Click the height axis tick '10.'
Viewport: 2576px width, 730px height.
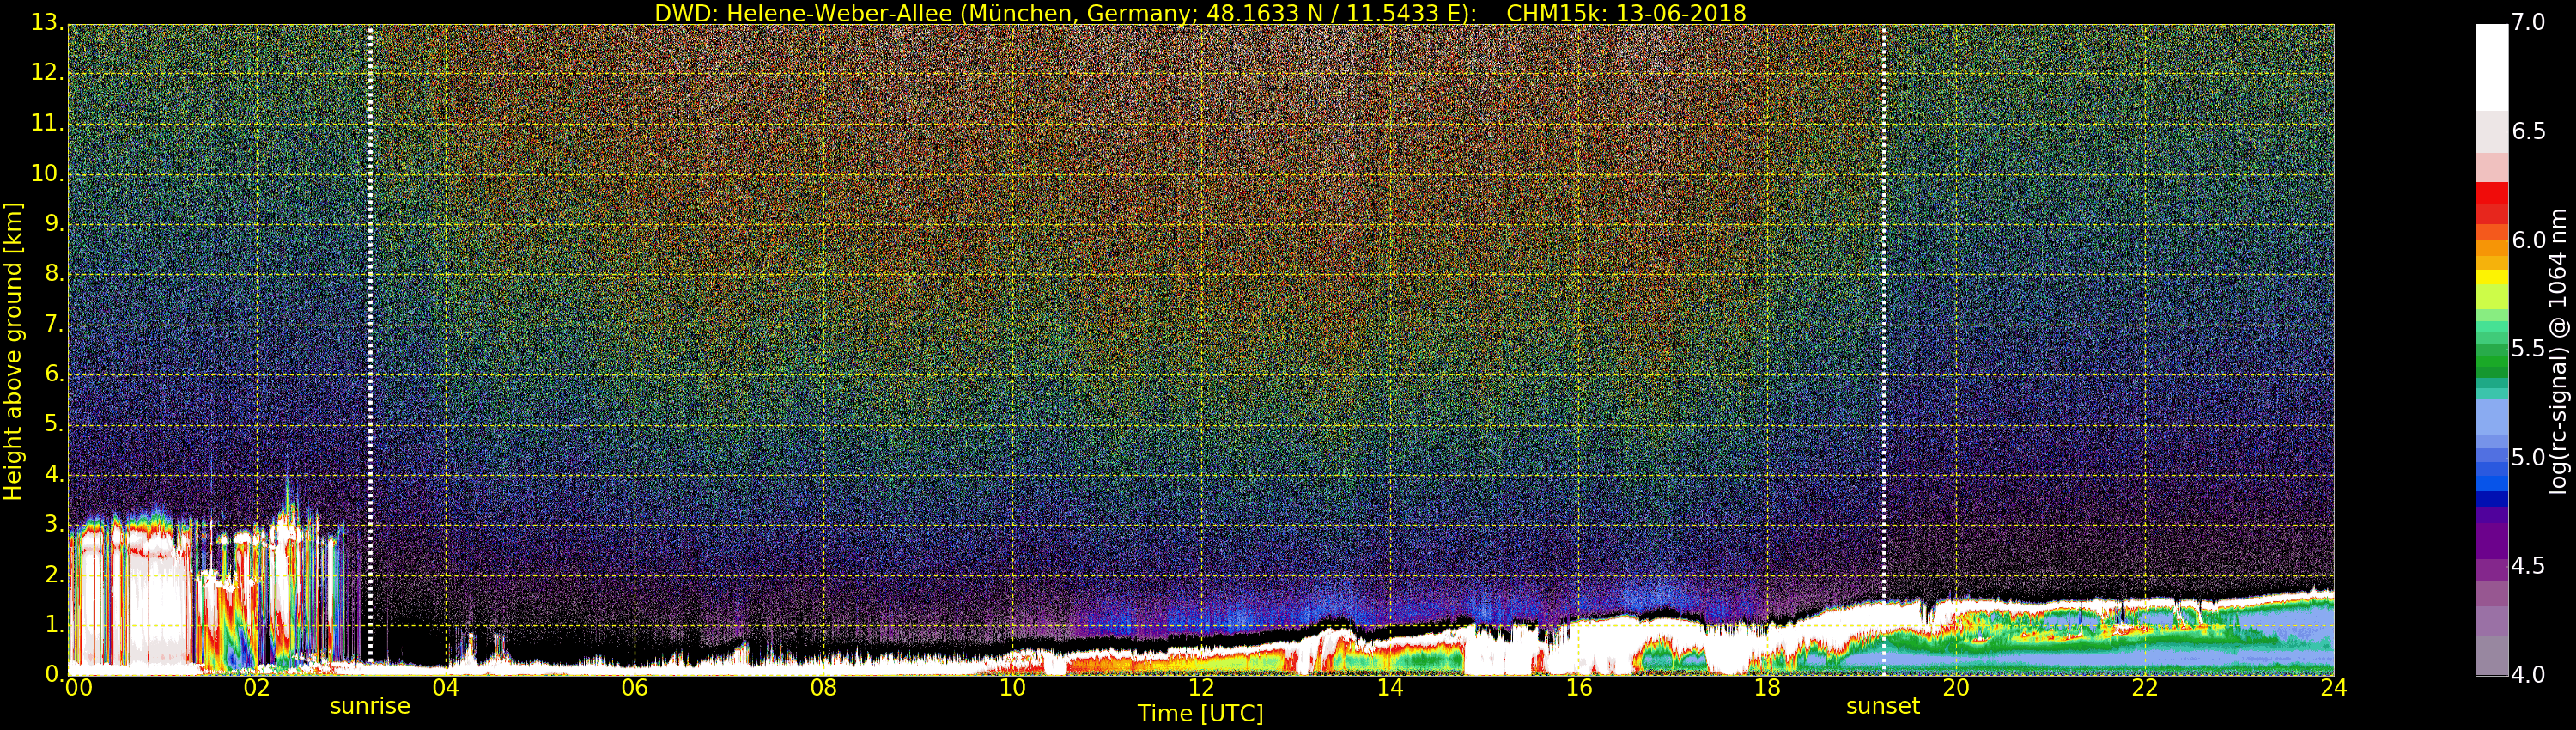point(47,174)
